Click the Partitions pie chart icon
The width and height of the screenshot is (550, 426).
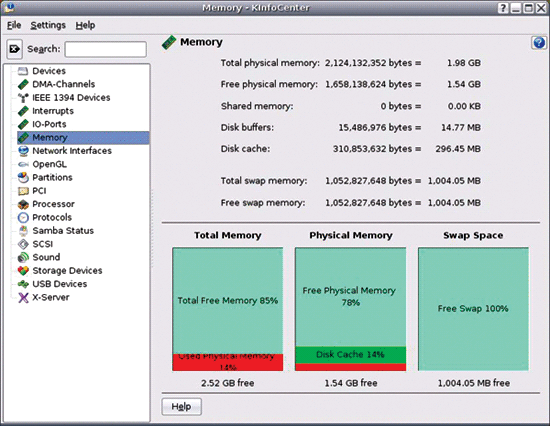[x=23, y=178]
